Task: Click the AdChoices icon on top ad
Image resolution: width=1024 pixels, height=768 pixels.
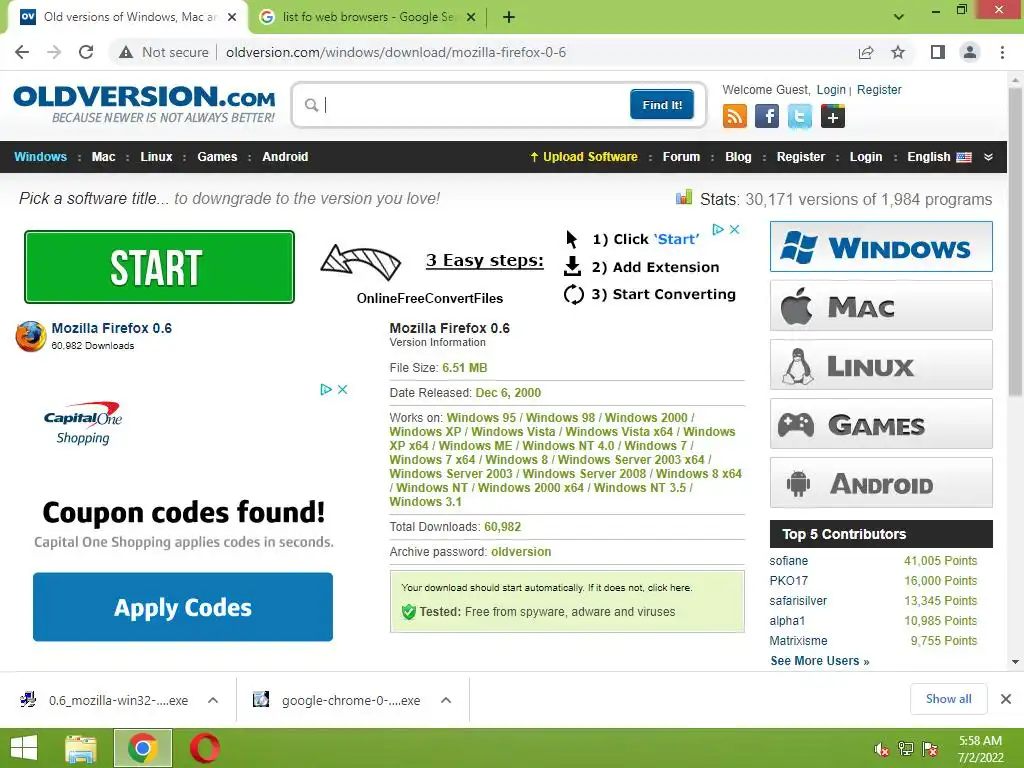Action: tap(718, 229)
